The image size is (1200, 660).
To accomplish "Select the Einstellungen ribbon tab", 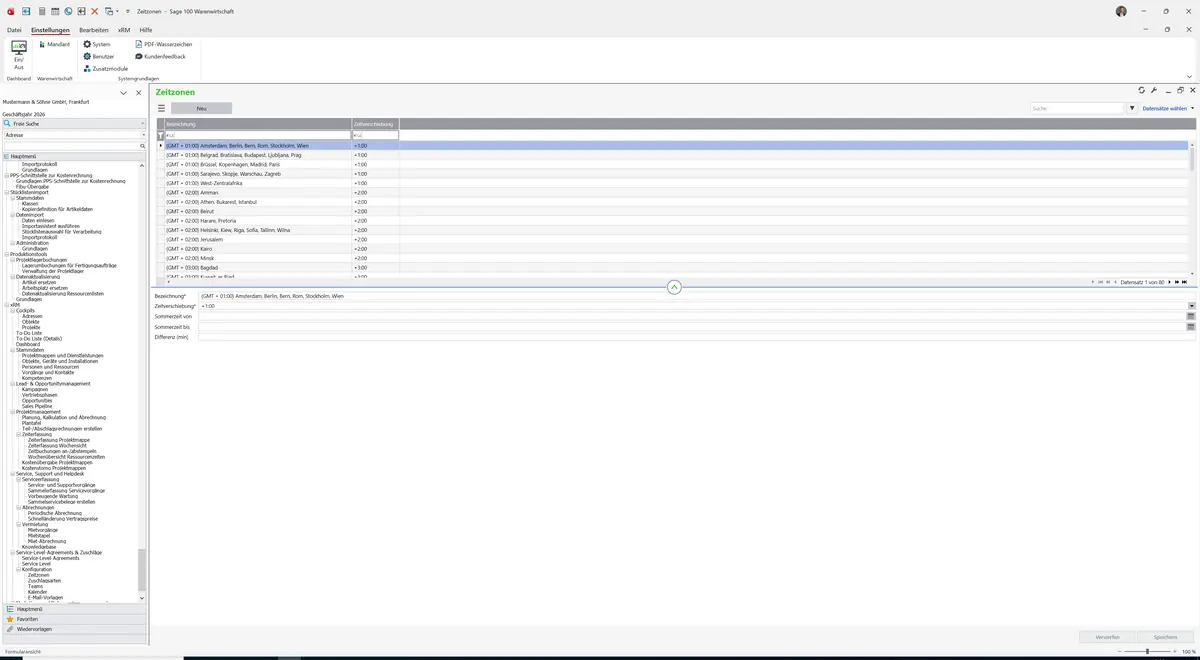I will coord(50,30).
